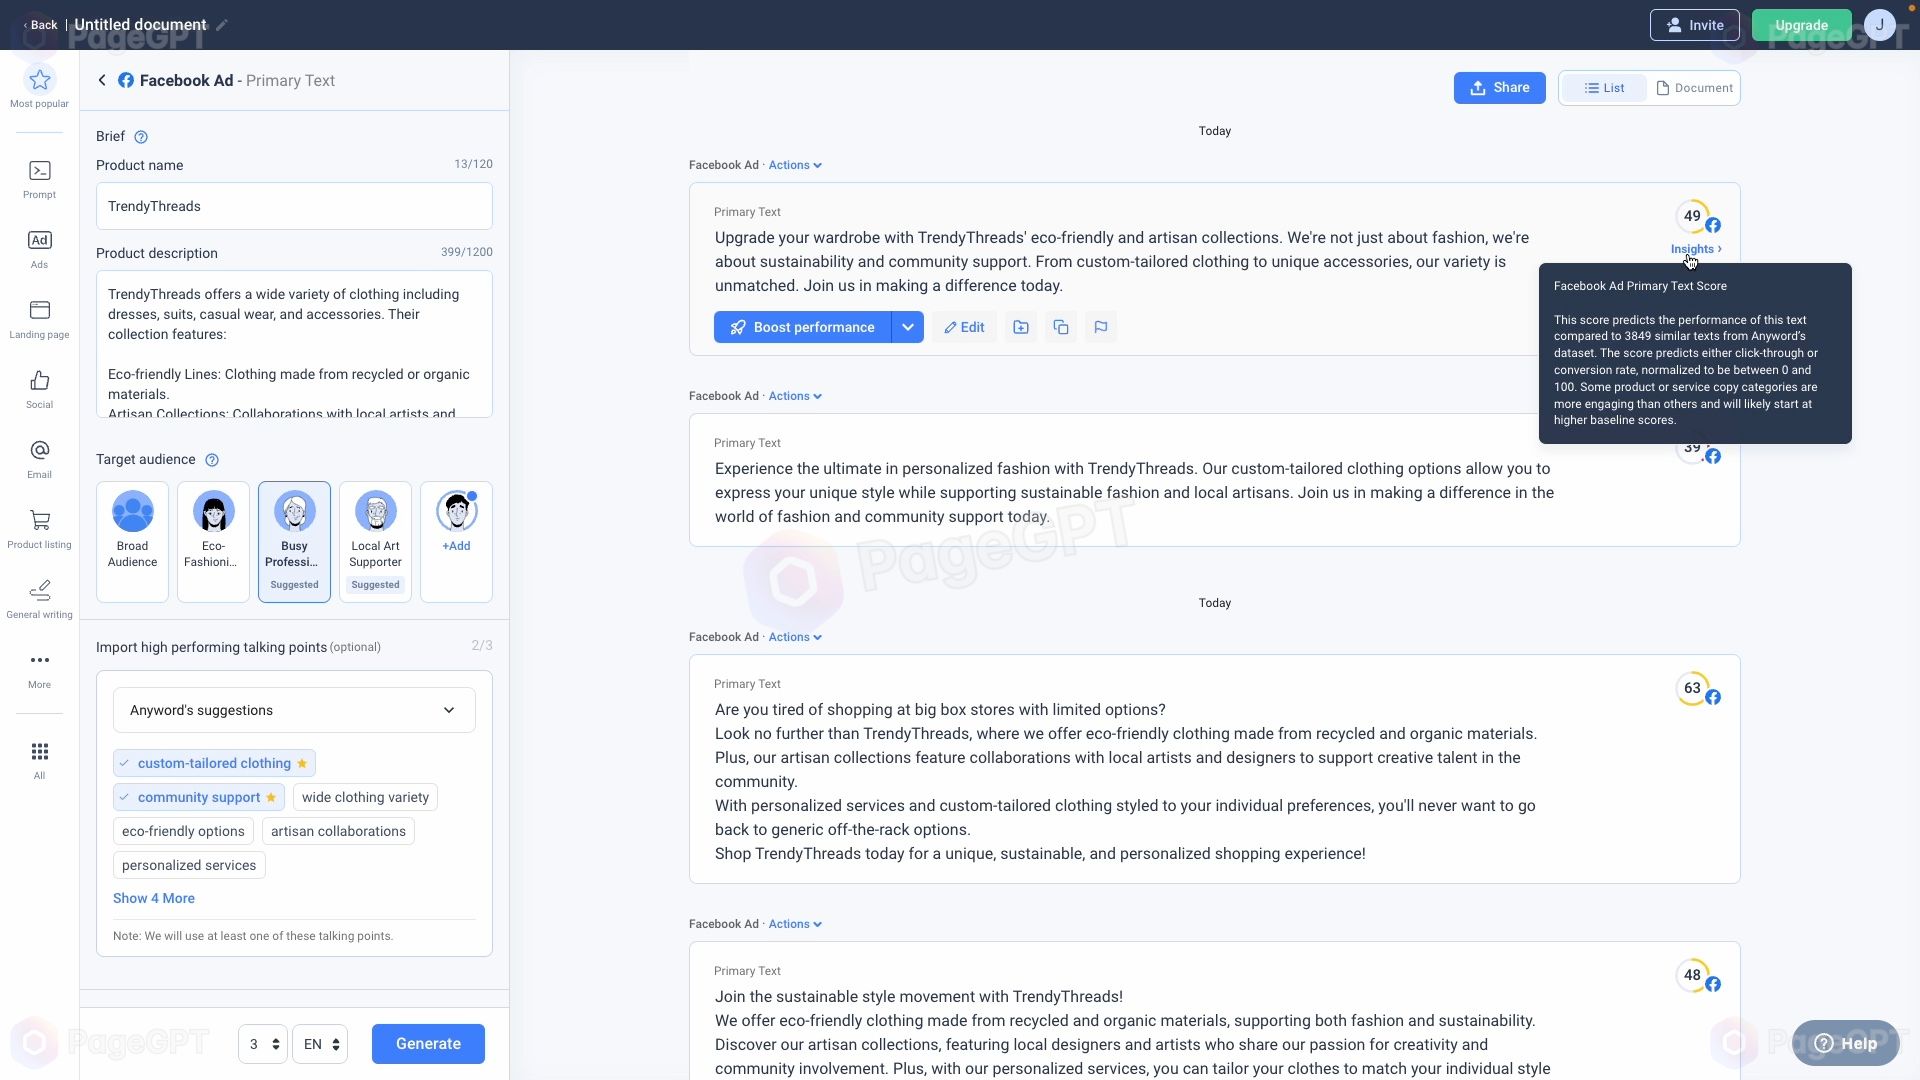The width and height of the screenshot is (1920, 1080).
Task: Switch to Document view tab
Action: (1693, 87)
